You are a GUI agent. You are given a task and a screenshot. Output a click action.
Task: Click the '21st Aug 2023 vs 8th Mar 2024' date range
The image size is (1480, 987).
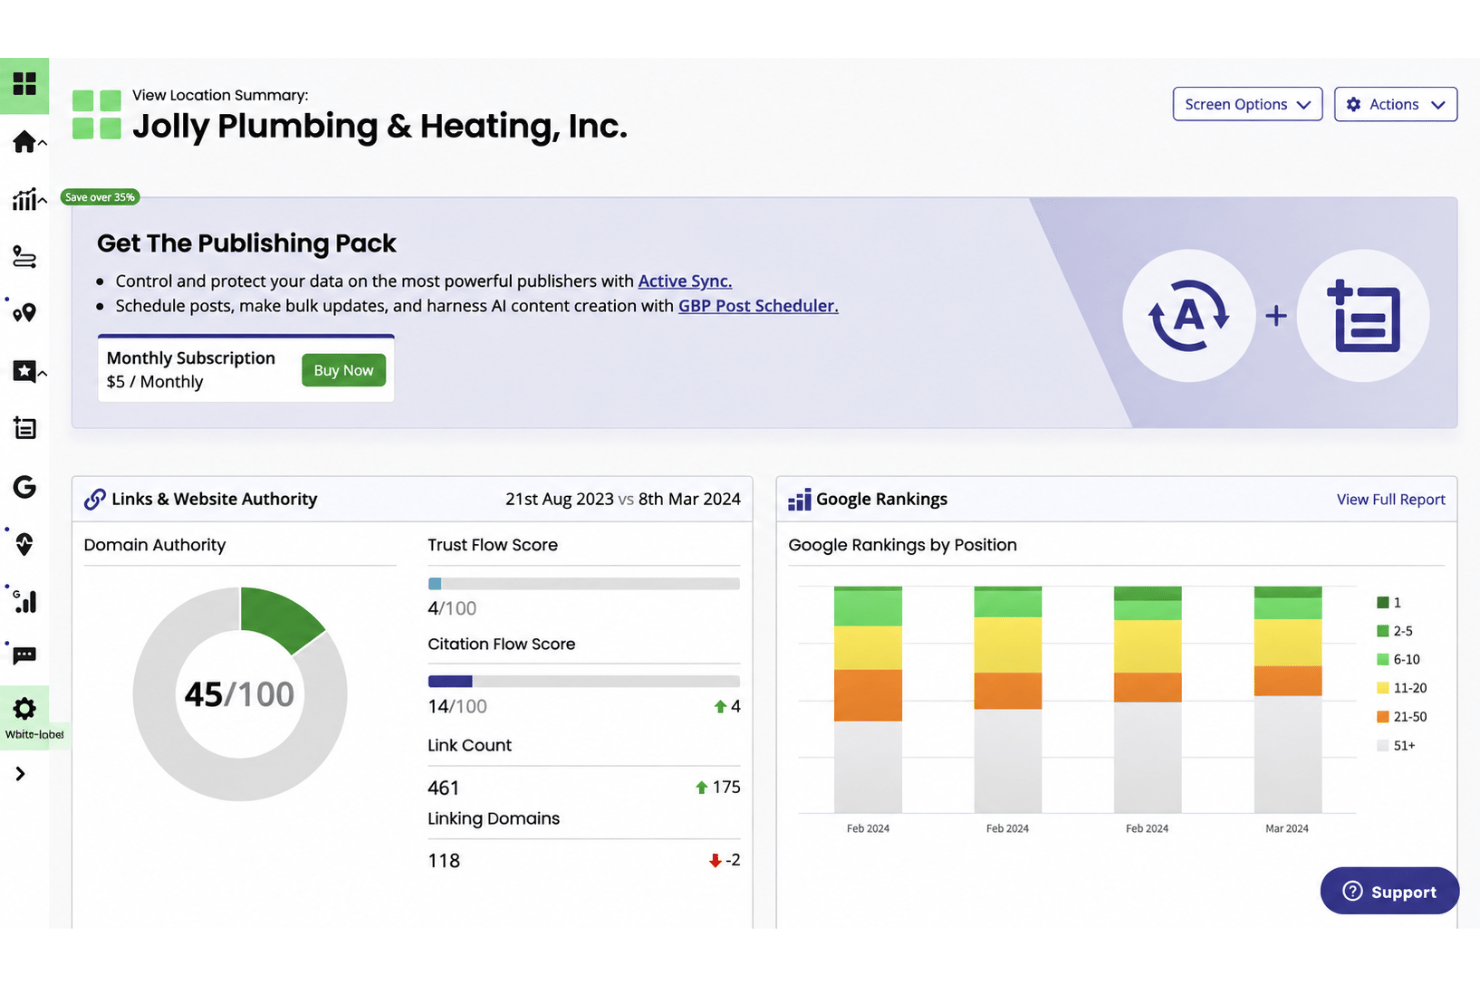click(623, 499)
